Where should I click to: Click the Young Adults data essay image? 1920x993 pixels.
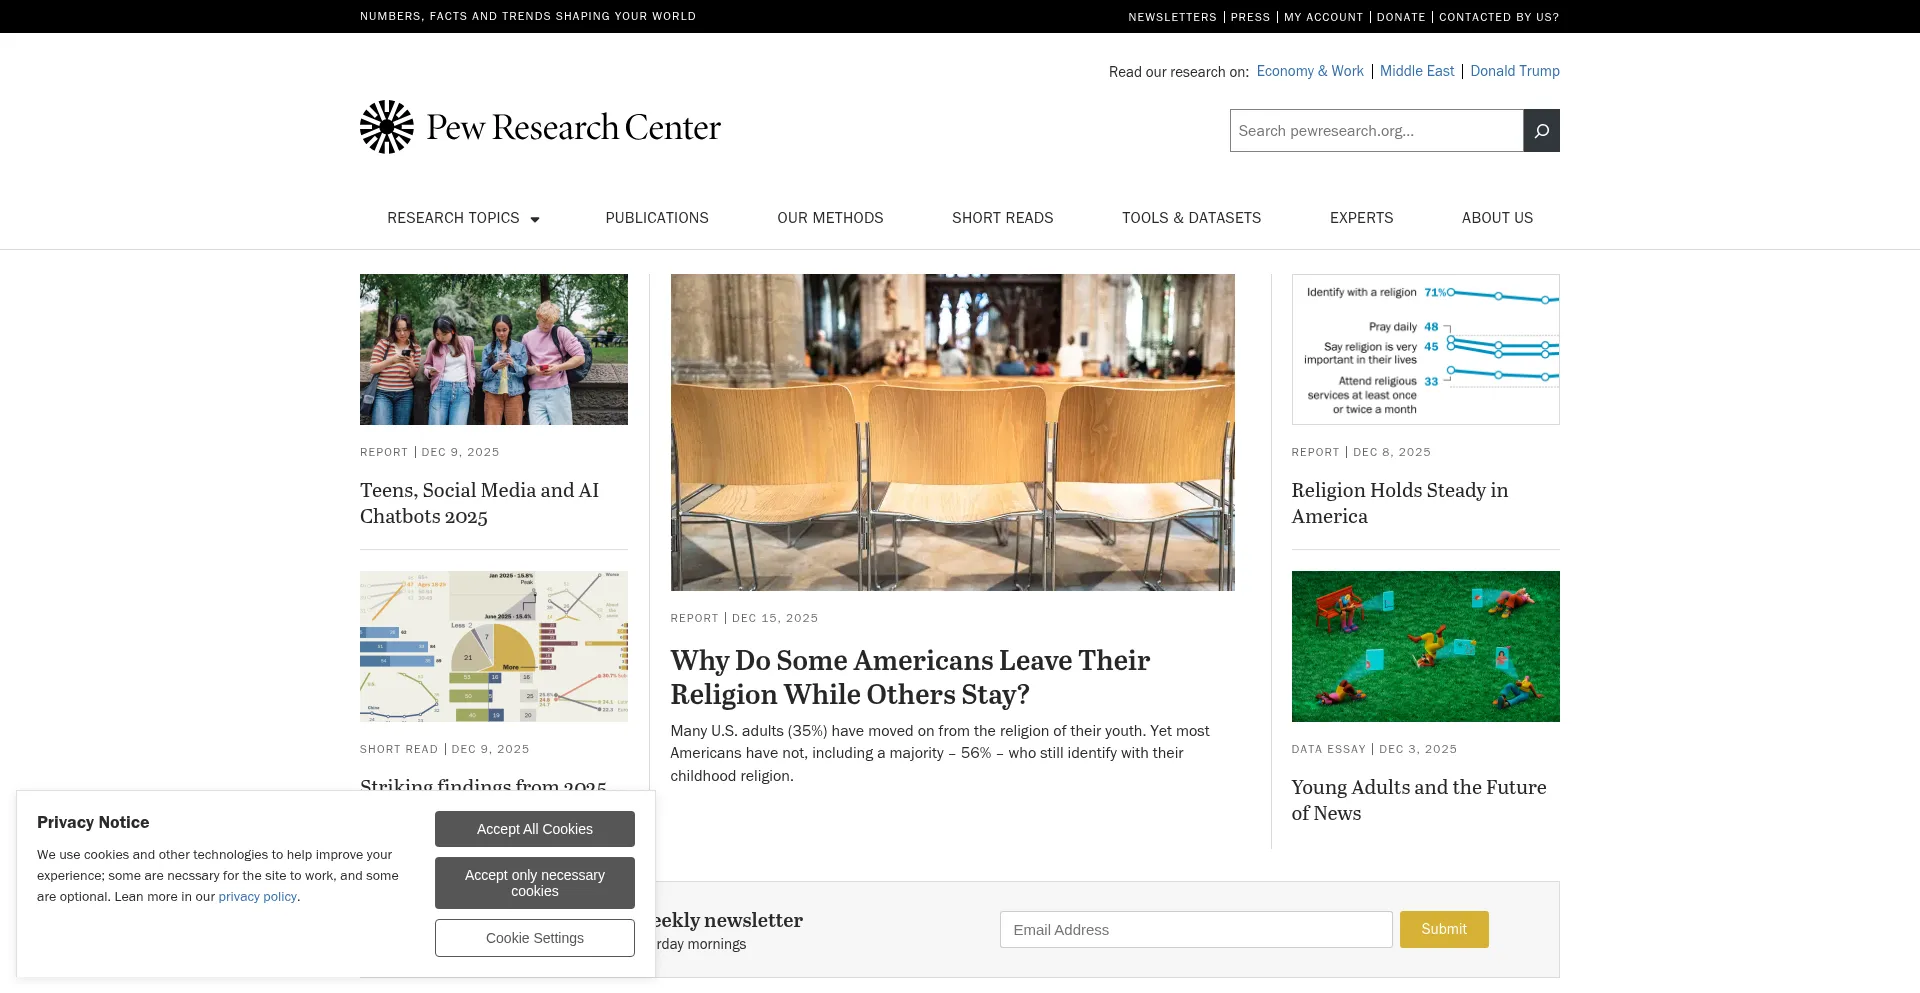click(1425, 645)
